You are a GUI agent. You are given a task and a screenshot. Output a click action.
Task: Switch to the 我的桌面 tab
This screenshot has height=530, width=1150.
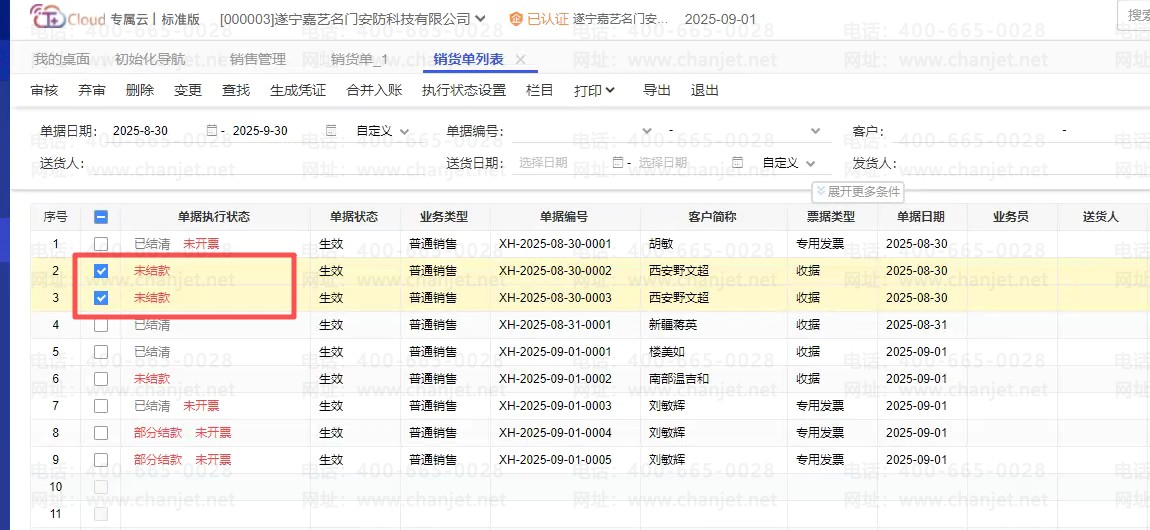(61, 59)
